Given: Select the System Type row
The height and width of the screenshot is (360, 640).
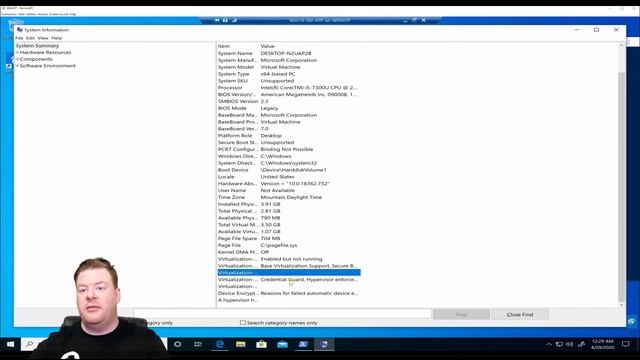Looking at the screenshot, I should 289,74.
